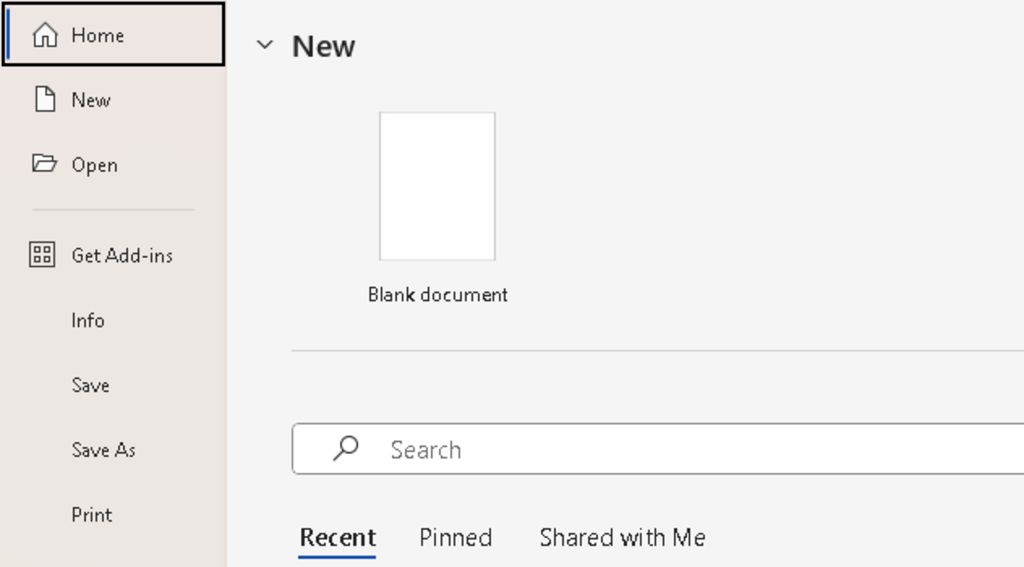Viewport: 1024px width, 567px height.
Task: Switch to the Pinned tab
Action: pos(455,538)
